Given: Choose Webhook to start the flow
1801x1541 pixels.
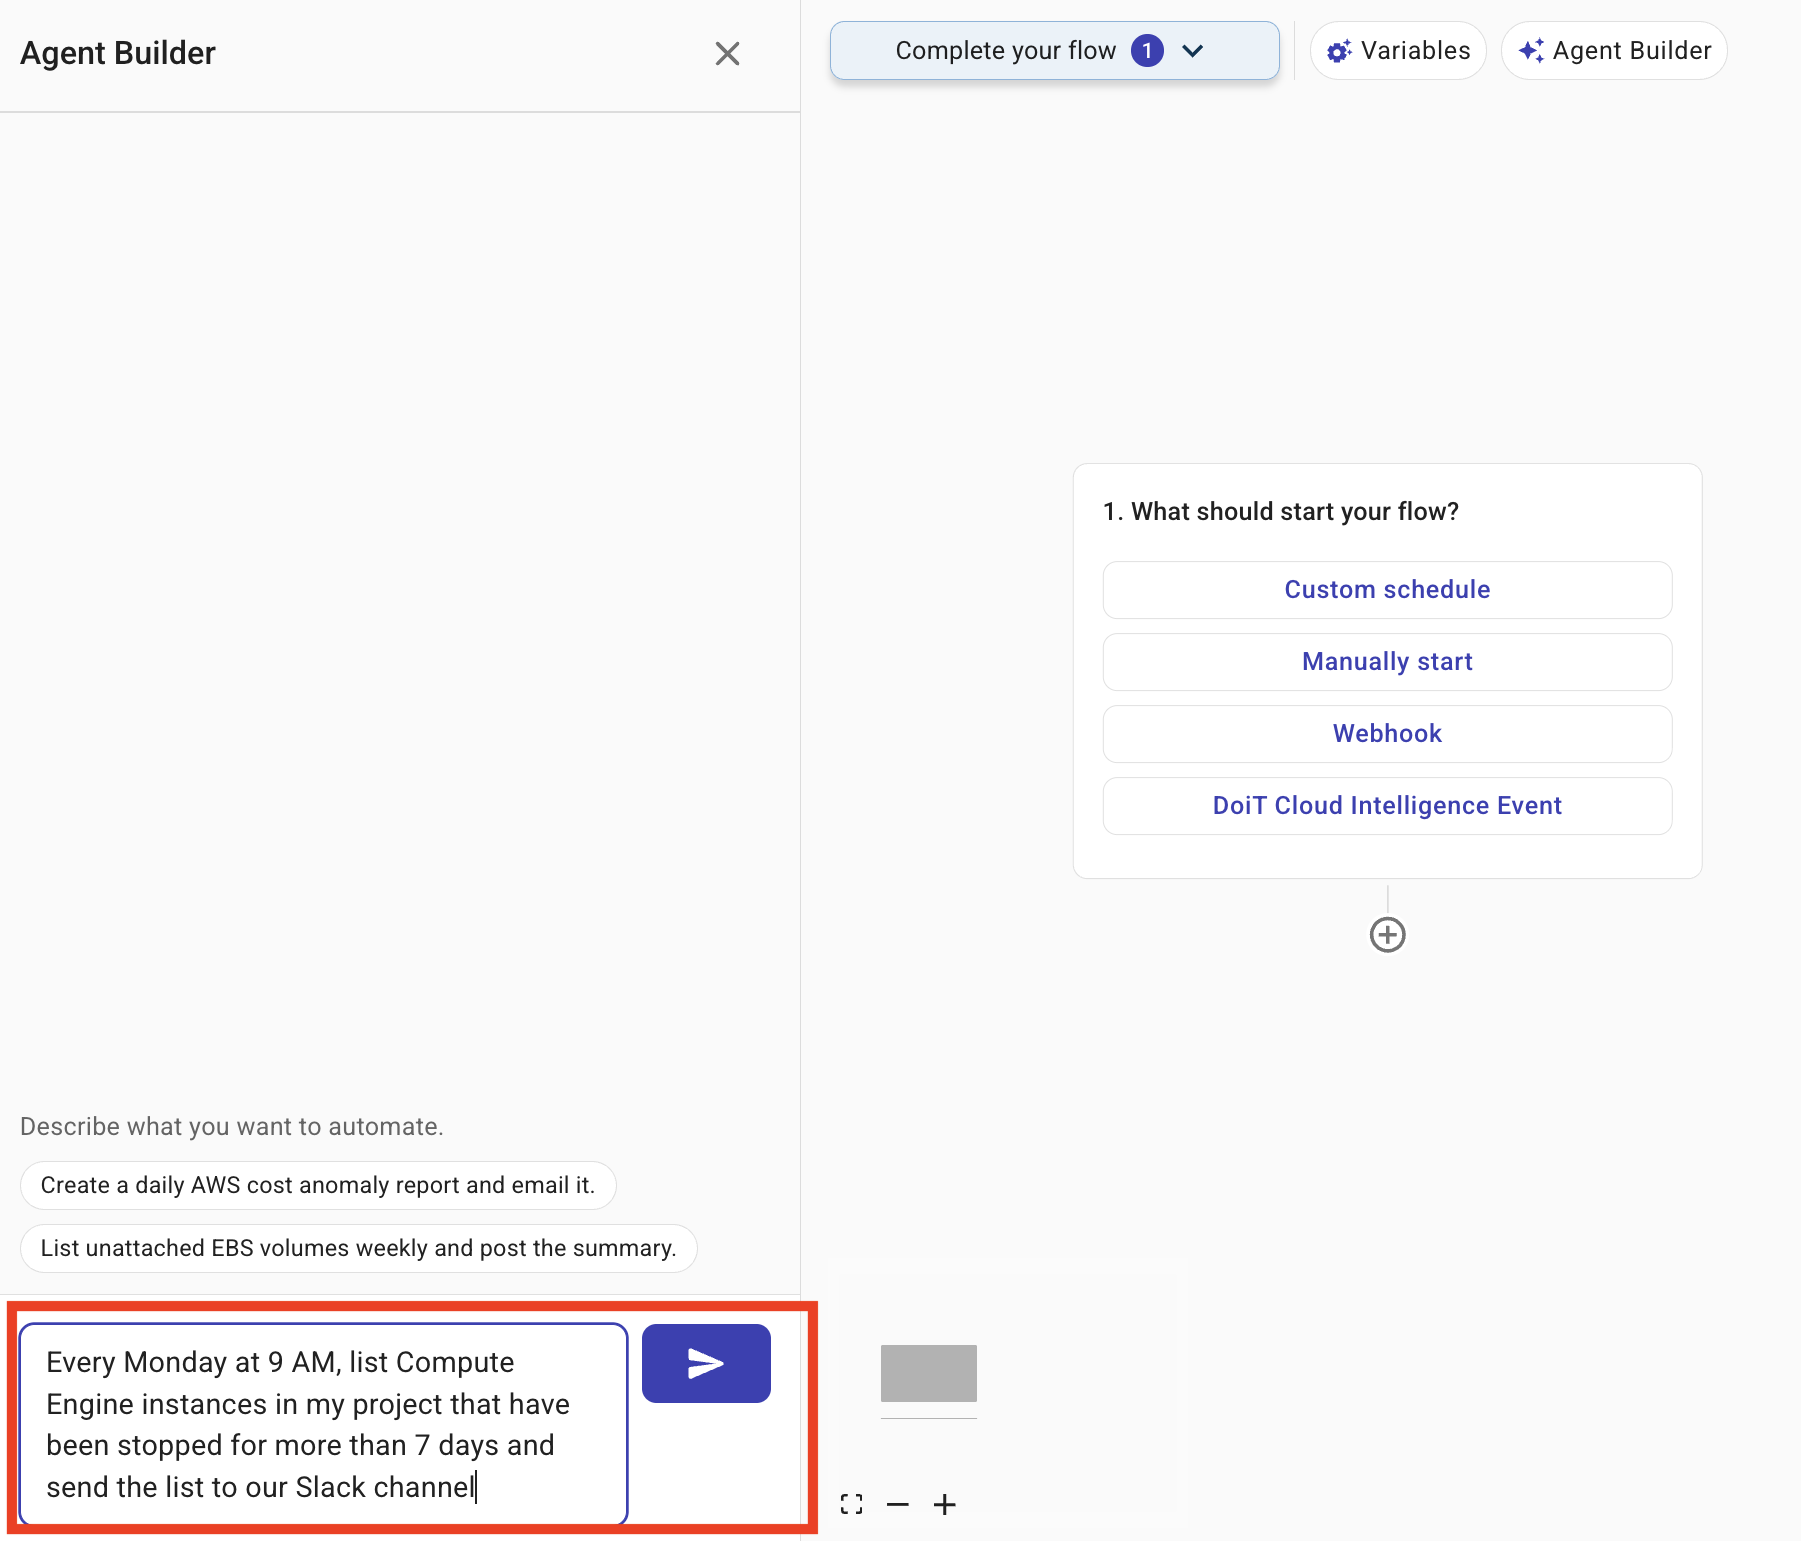Looking at the screenshot, I should pos(1386,733).
